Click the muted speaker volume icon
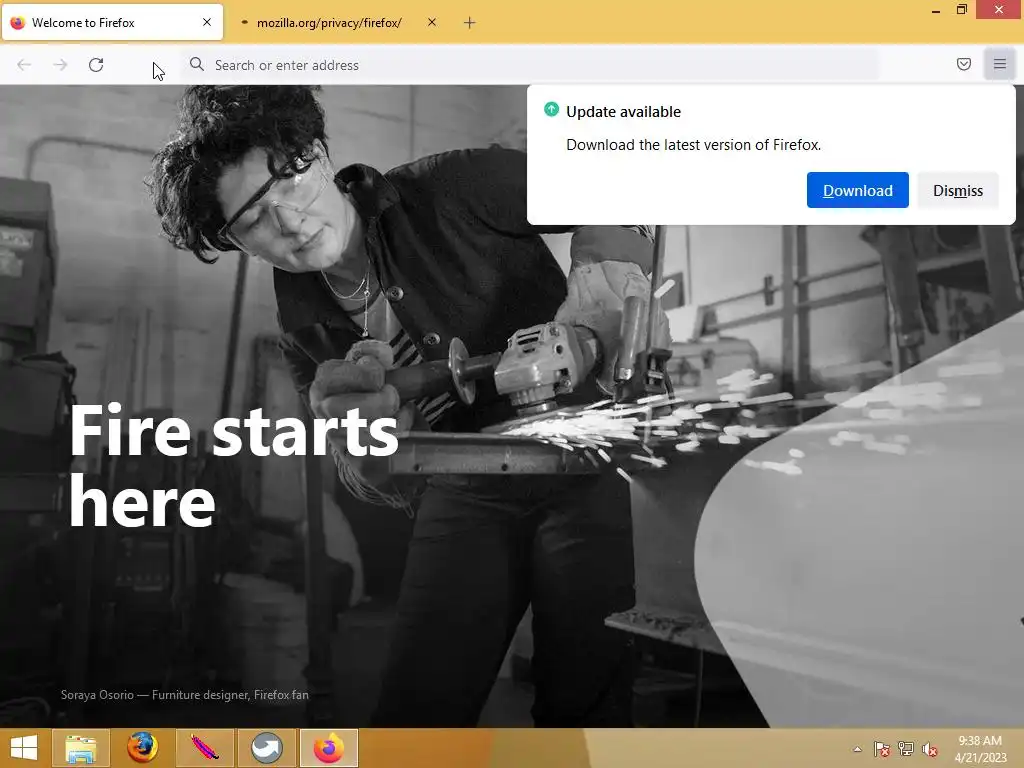Screen dimensions: 1024x768 click(929, 749)
